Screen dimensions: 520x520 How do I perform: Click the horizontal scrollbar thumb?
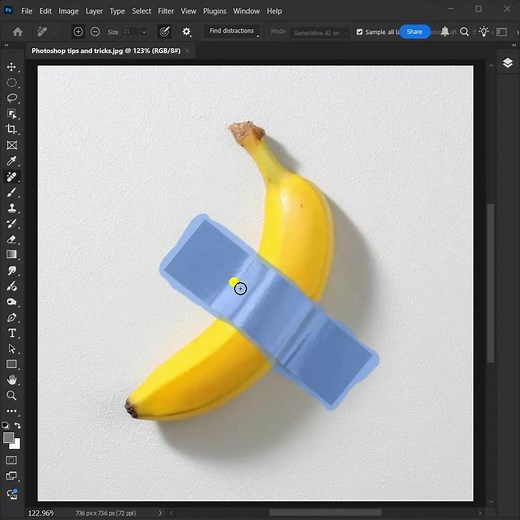tap(325, 512)
